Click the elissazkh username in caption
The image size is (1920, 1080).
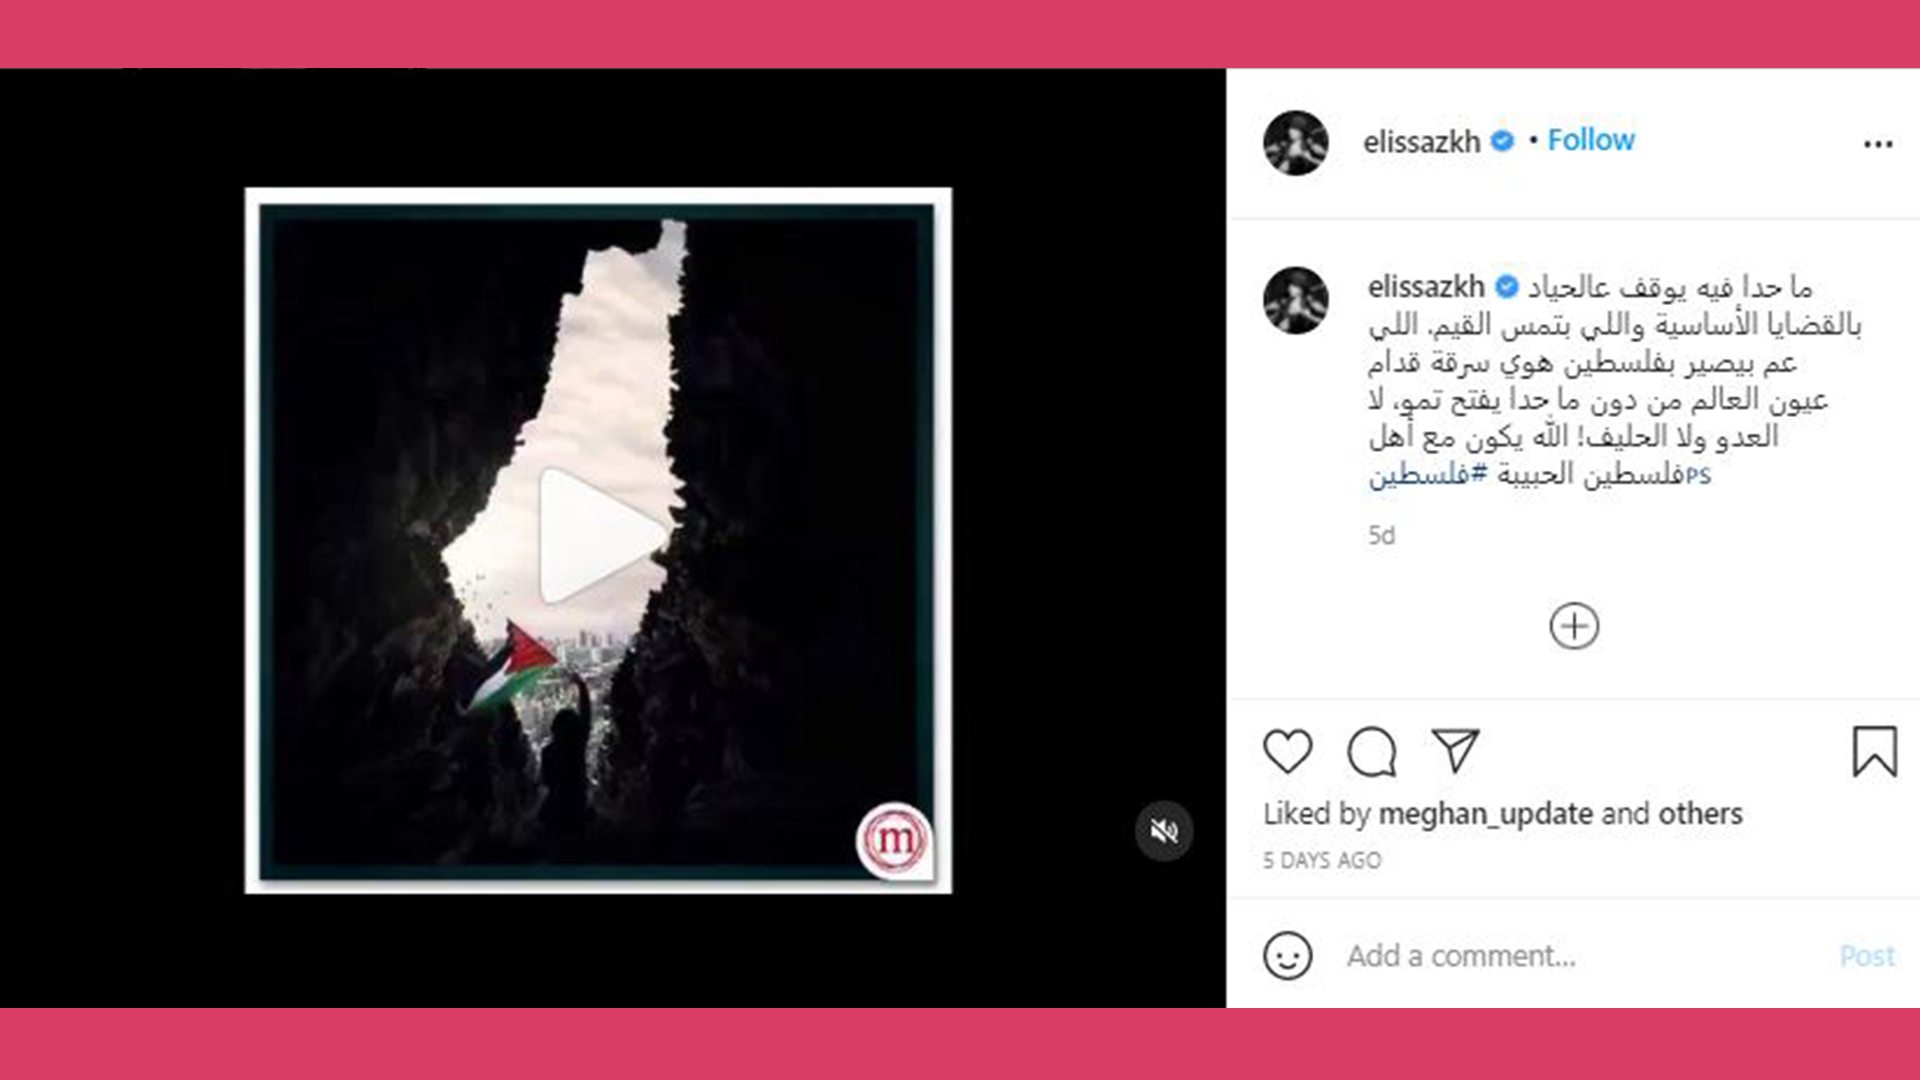coord(1426,287)
